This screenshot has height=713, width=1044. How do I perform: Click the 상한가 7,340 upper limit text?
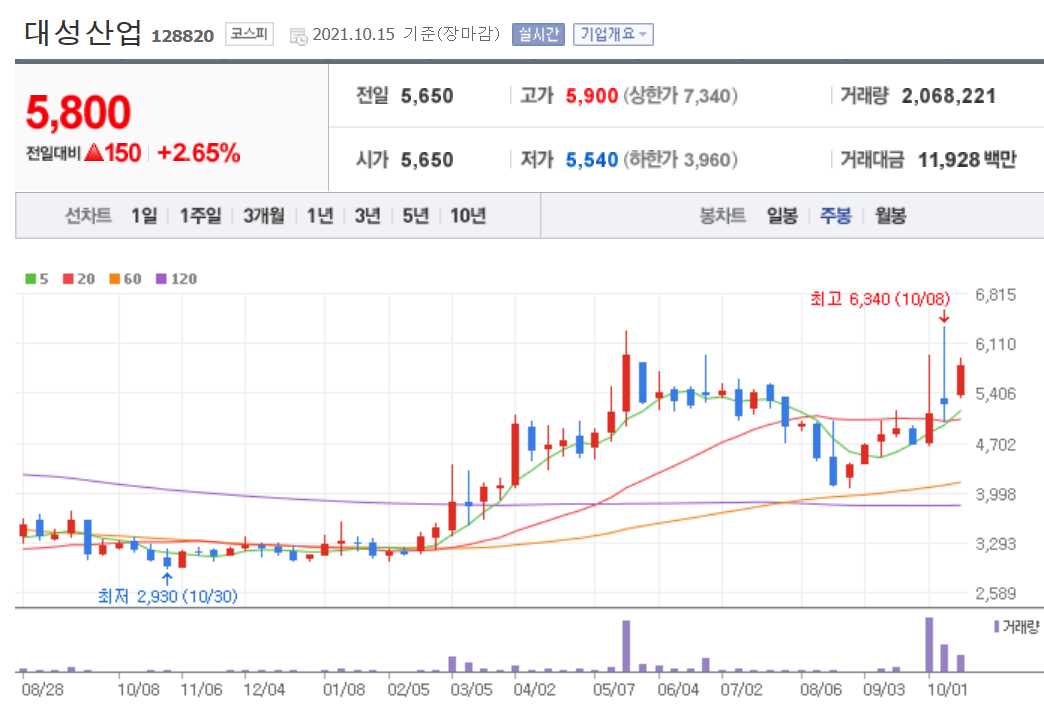pyautogui.click(x=680, y=96)
